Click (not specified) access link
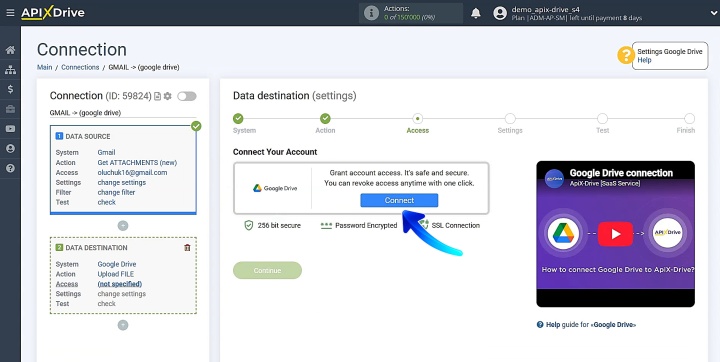Image resolution: width=720 pixels, height=362 pixels. [119, 284]
